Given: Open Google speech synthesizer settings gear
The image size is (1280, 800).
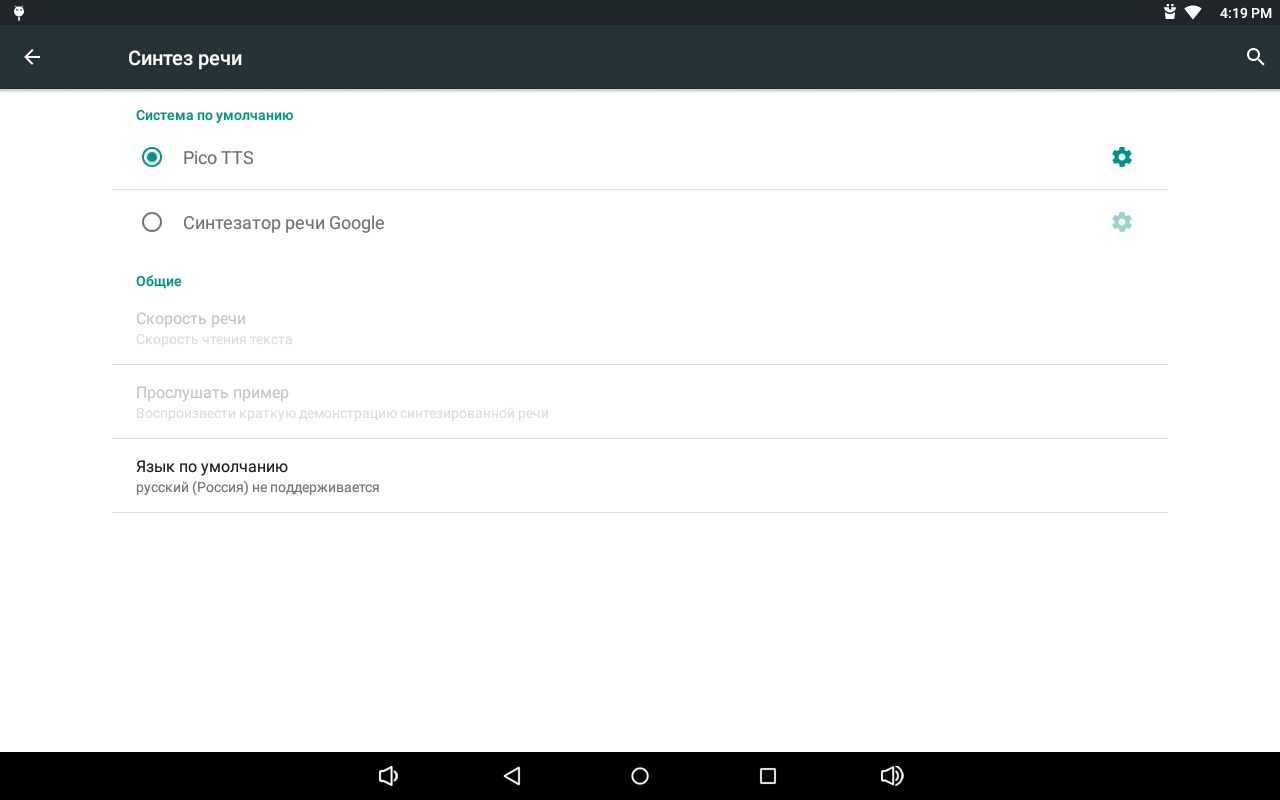Looking at the screenshot, I should click(x=1122, y=222).
